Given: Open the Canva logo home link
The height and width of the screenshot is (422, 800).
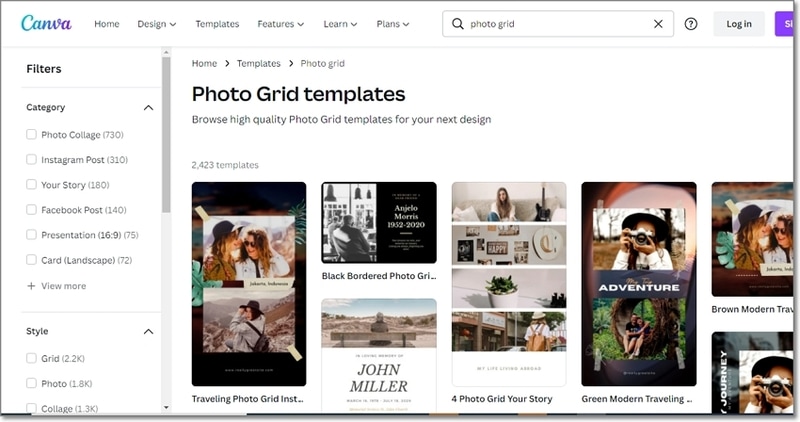Looking at the screenshot, I should coord(46,23).
